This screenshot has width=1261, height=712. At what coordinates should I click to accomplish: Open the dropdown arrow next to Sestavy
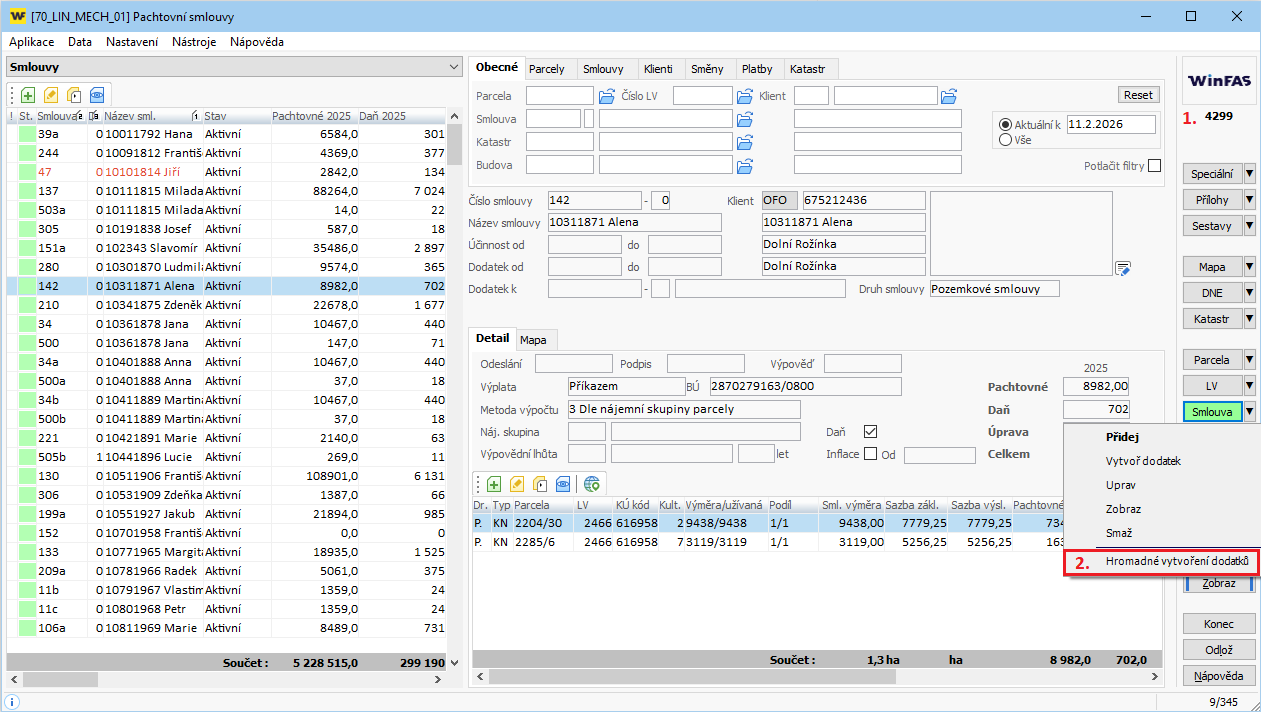coord(1249,226)
